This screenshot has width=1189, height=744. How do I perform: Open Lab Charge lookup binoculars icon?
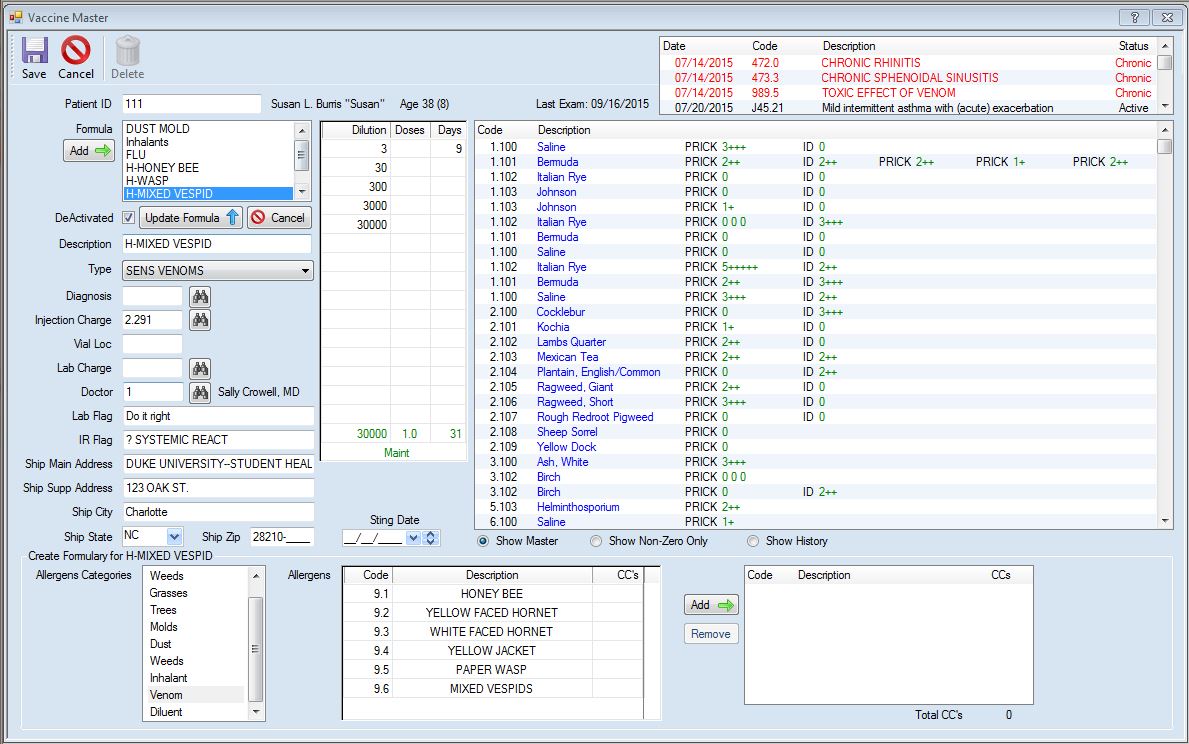pos(201,368)
